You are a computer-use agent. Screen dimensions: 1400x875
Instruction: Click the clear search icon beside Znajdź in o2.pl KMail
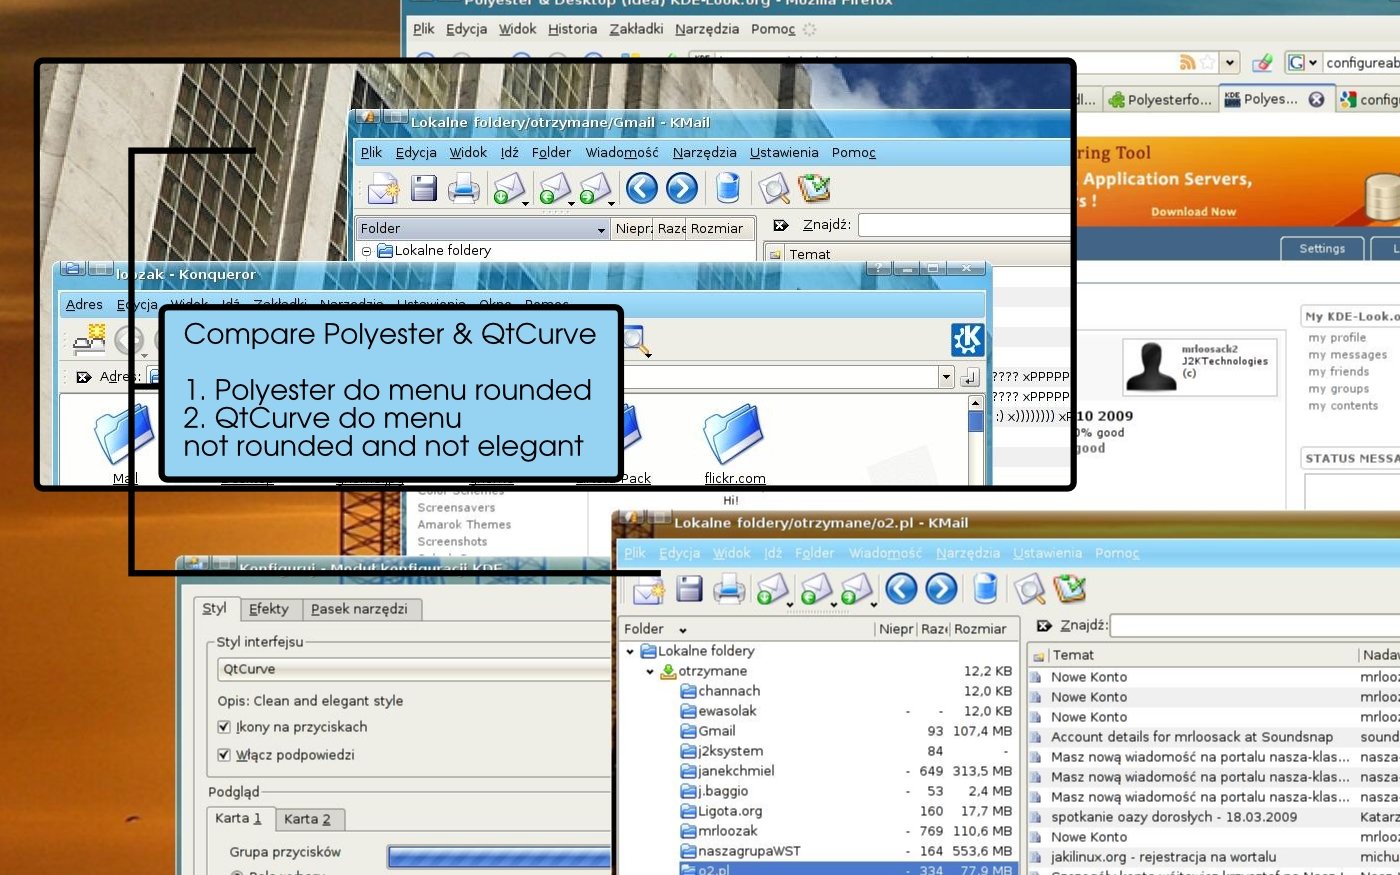(1044, 626)
